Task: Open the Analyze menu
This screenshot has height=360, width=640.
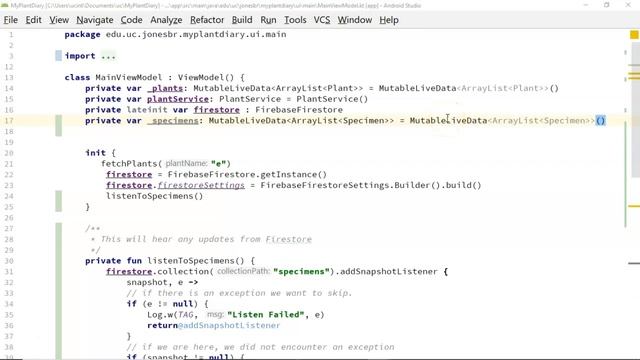Action: [x=166, y=20]
